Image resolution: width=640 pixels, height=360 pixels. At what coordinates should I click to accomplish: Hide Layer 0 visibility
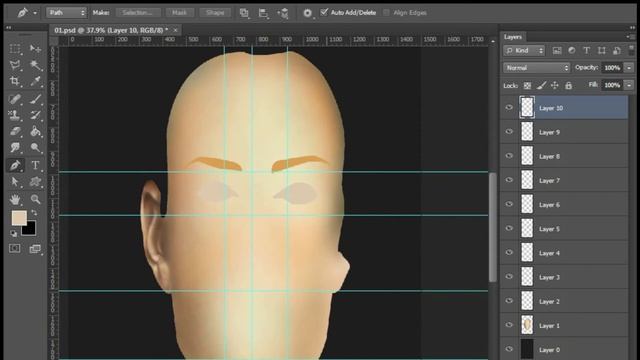point(509,349)
